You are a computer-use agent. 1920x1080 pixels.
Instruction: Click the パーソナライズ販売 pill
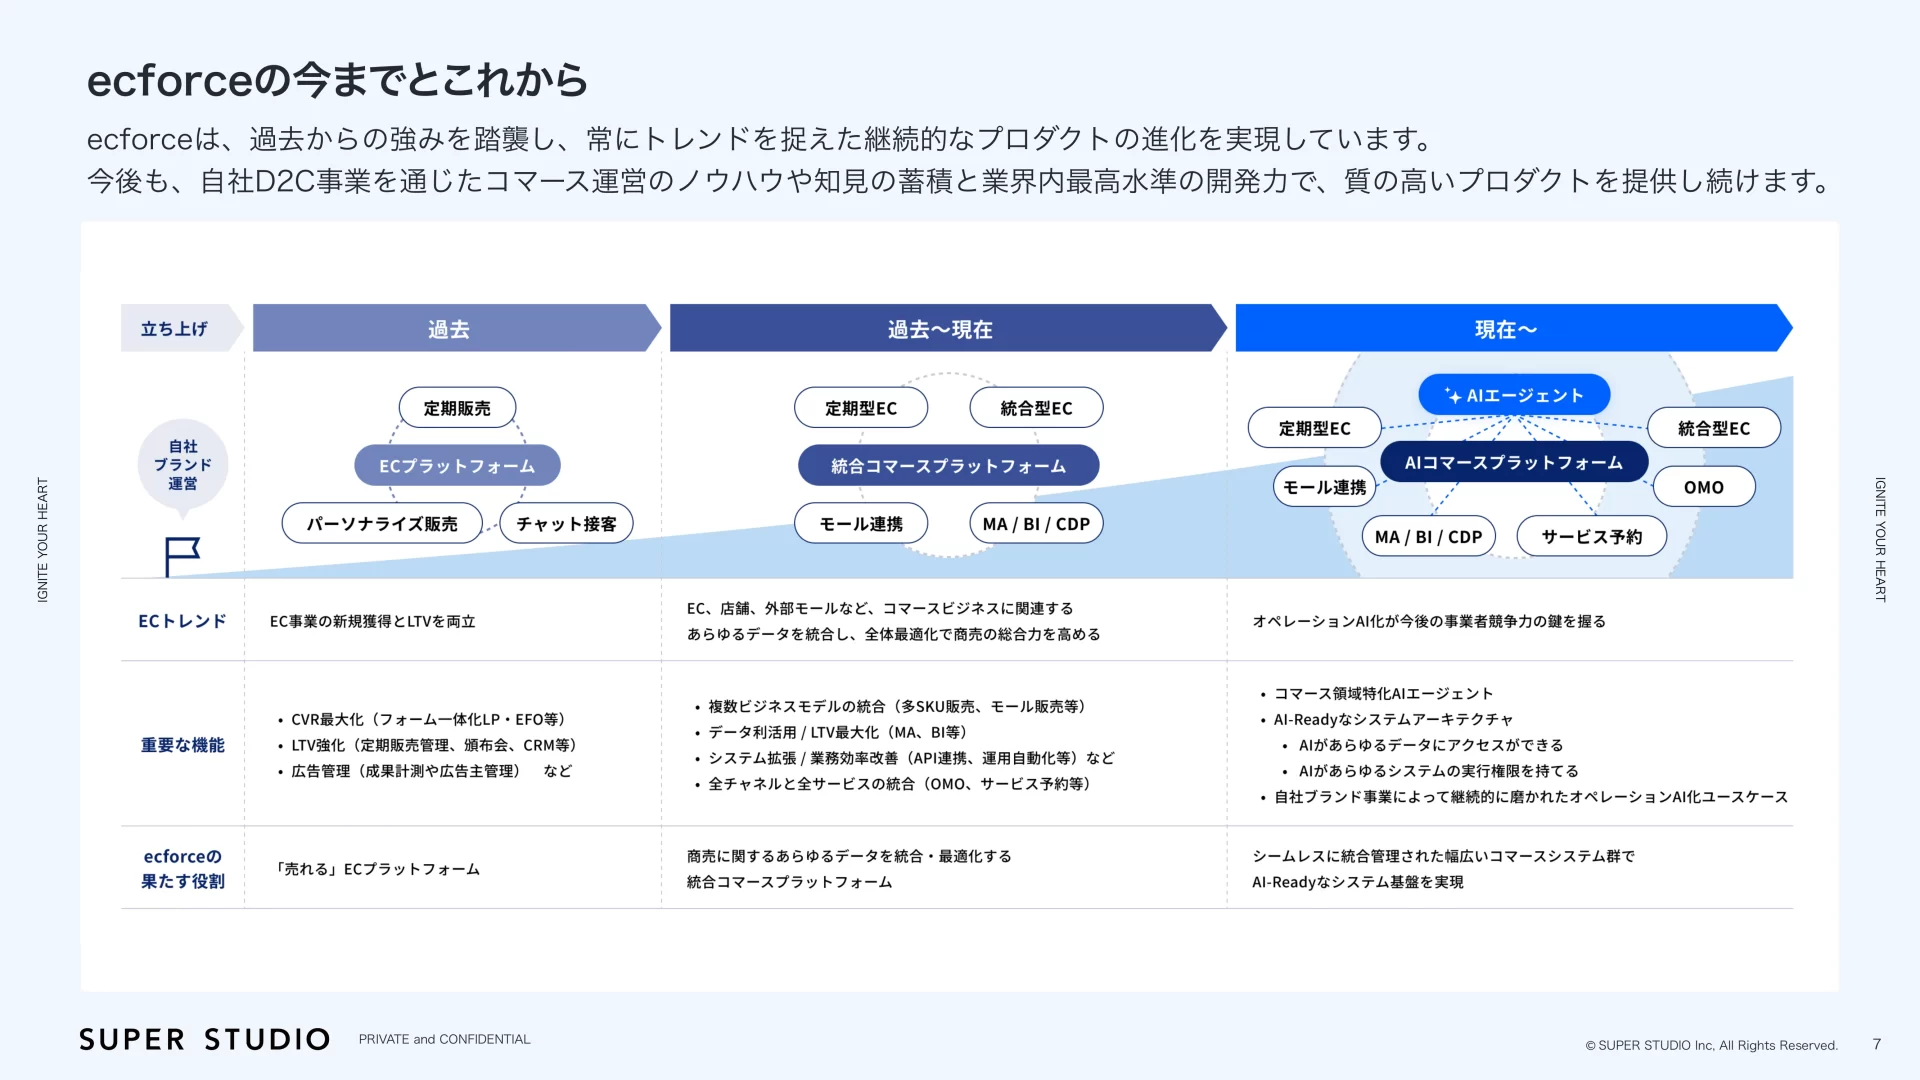[x=382, y=523]
